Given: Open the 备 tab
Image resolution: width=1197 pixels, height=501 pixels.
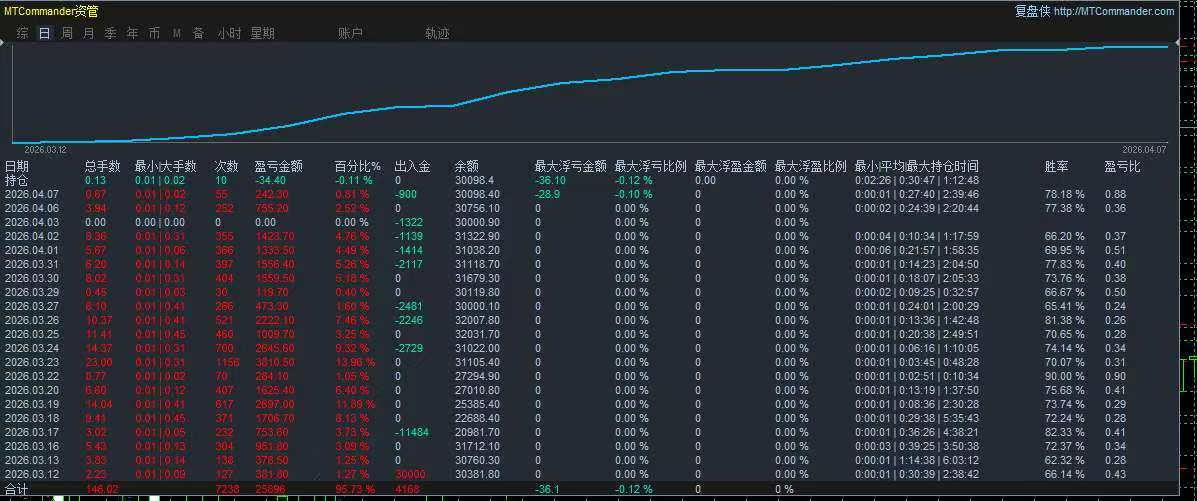Looking at the screenshot, I should coord(198,34).
